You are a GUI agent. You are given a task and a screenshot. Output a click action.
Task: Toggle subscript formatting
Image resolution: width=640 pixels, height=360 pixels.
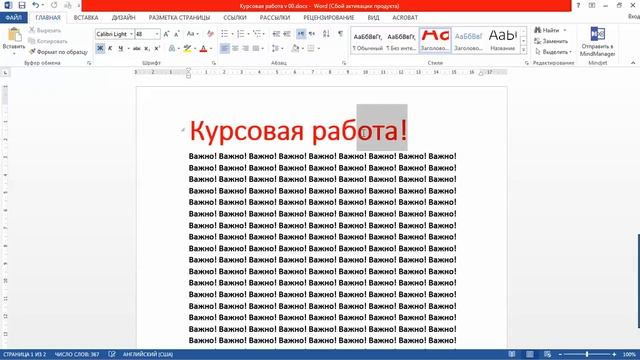point(147,49)
